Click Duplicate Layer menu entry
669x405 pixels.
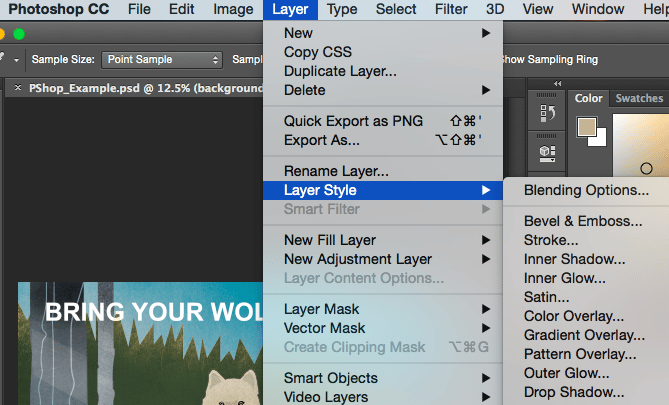coord(340,71)
